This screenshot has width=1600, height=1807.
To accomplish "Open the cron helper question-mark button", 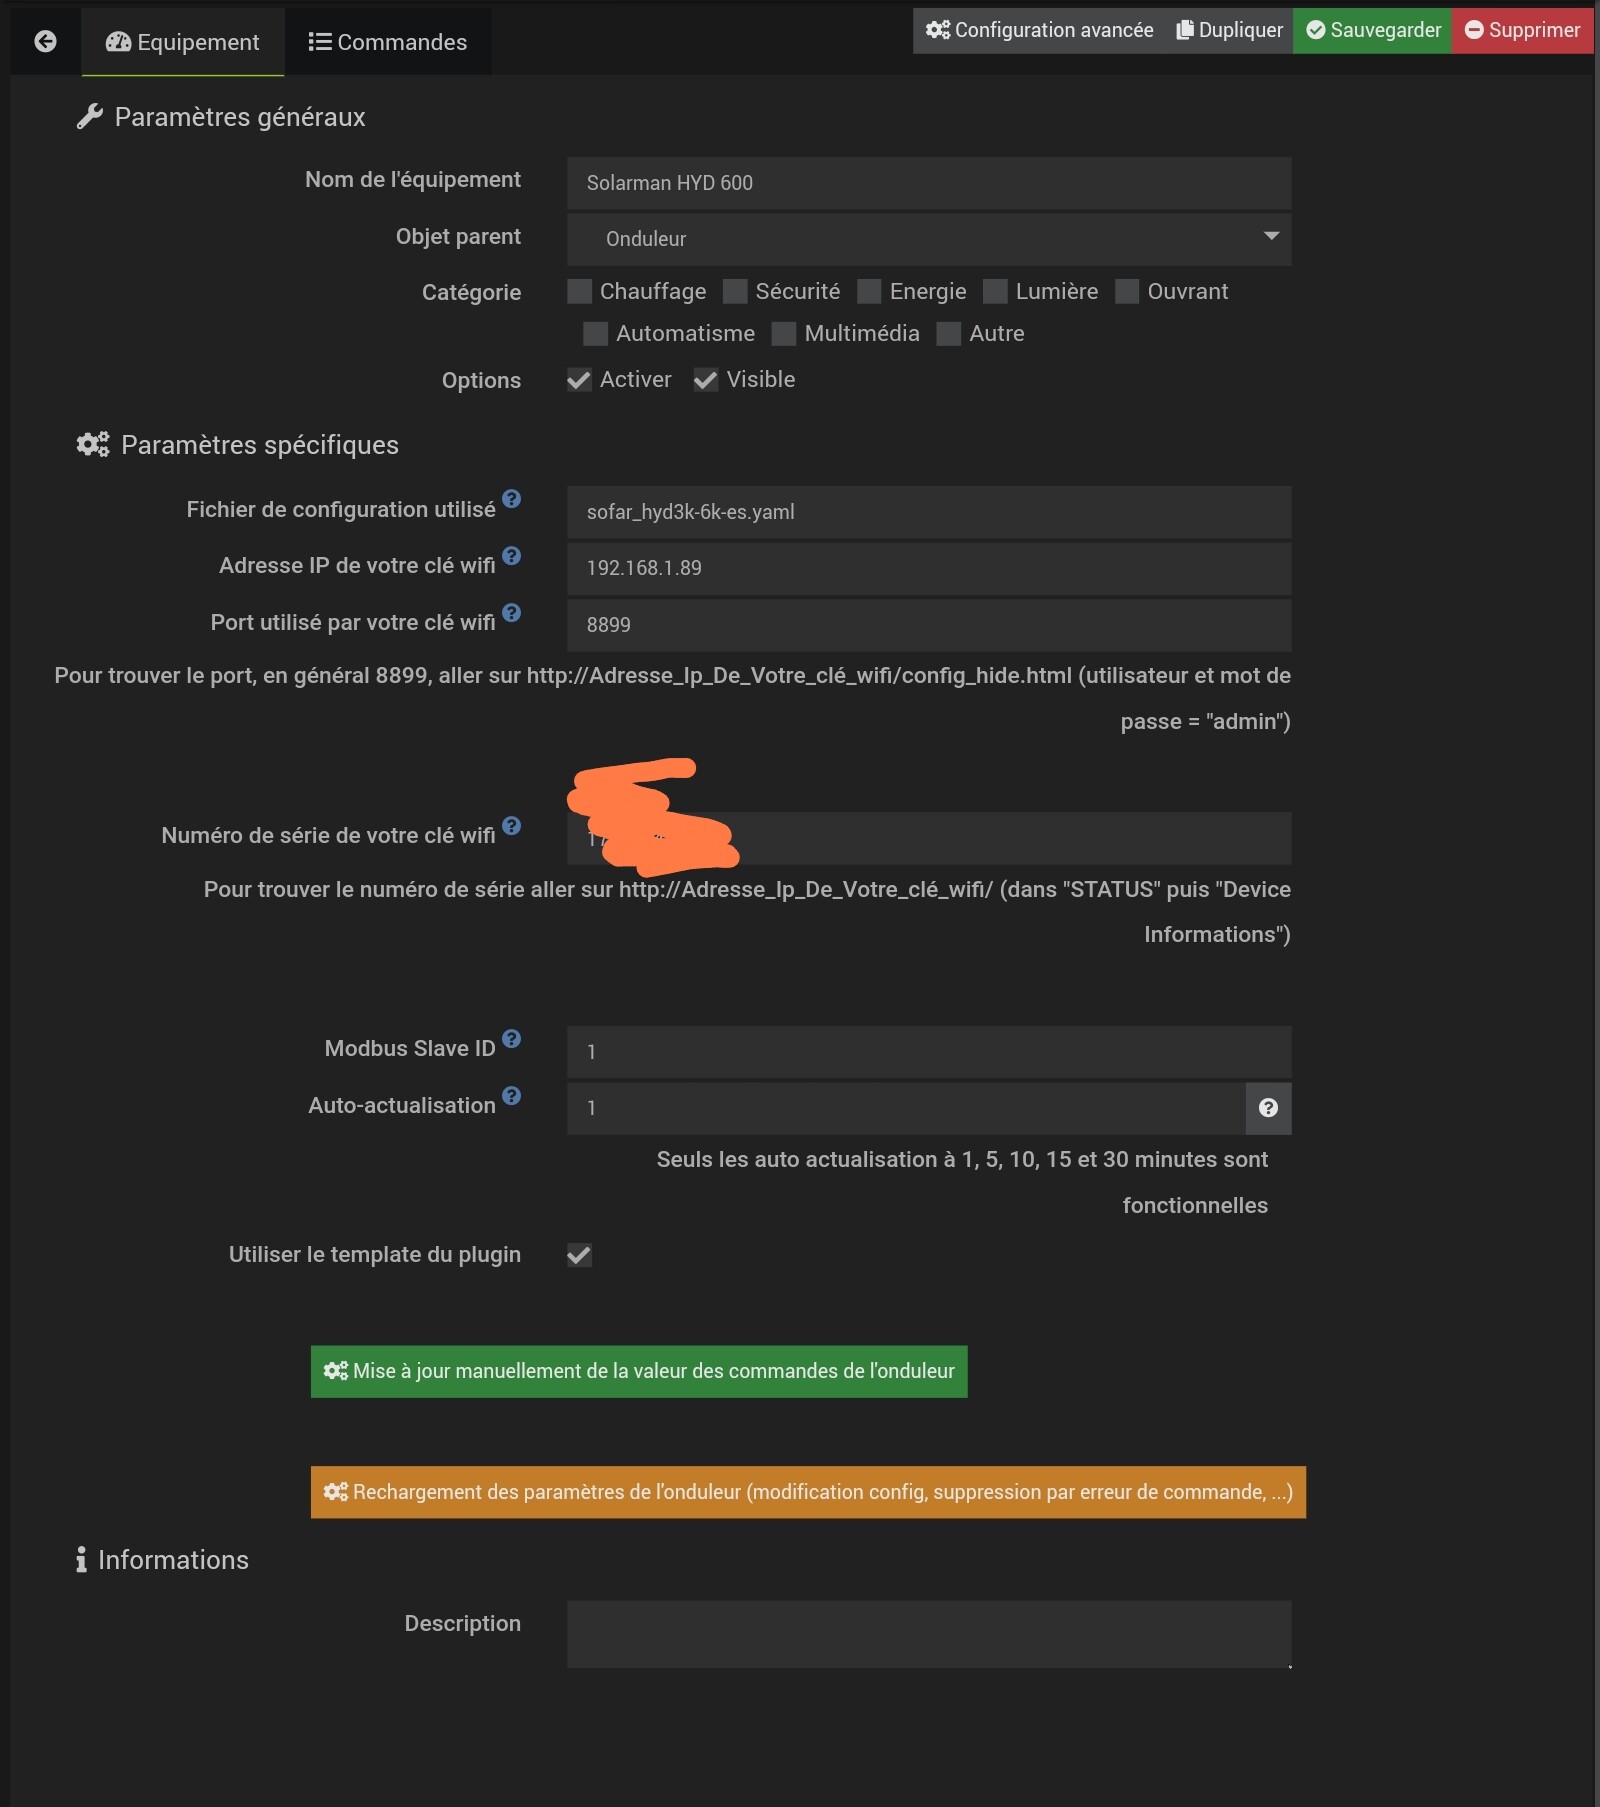I will (1268, 1108).
